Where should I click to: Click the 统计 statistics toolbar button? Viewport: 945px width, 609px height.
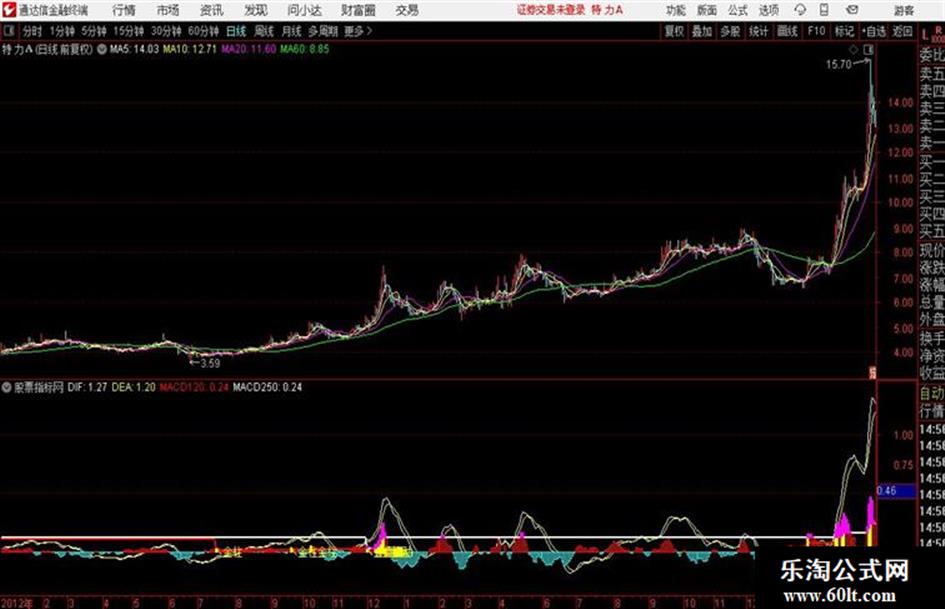[758, 31]
